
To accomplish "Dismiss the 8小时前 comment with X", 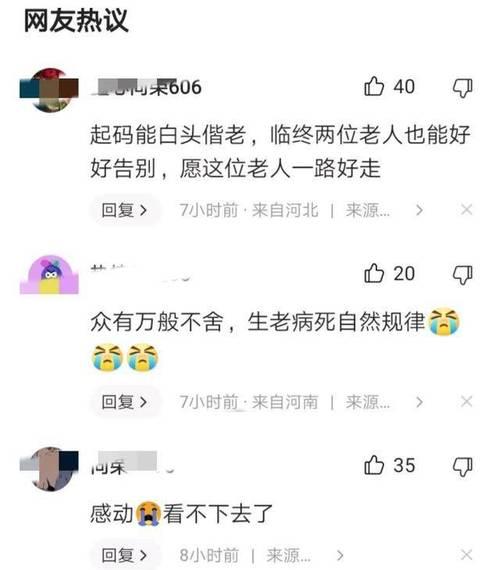I will 467,555.
